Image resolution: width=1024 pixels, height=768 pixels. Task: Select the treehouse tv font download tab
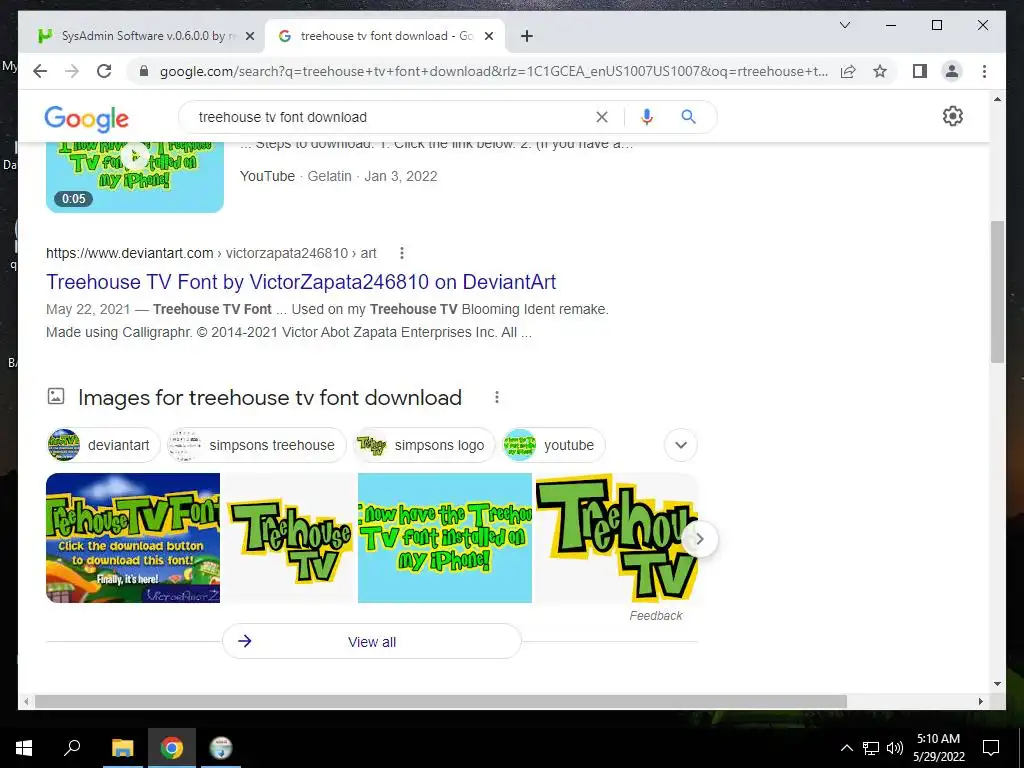coord(384,36)
